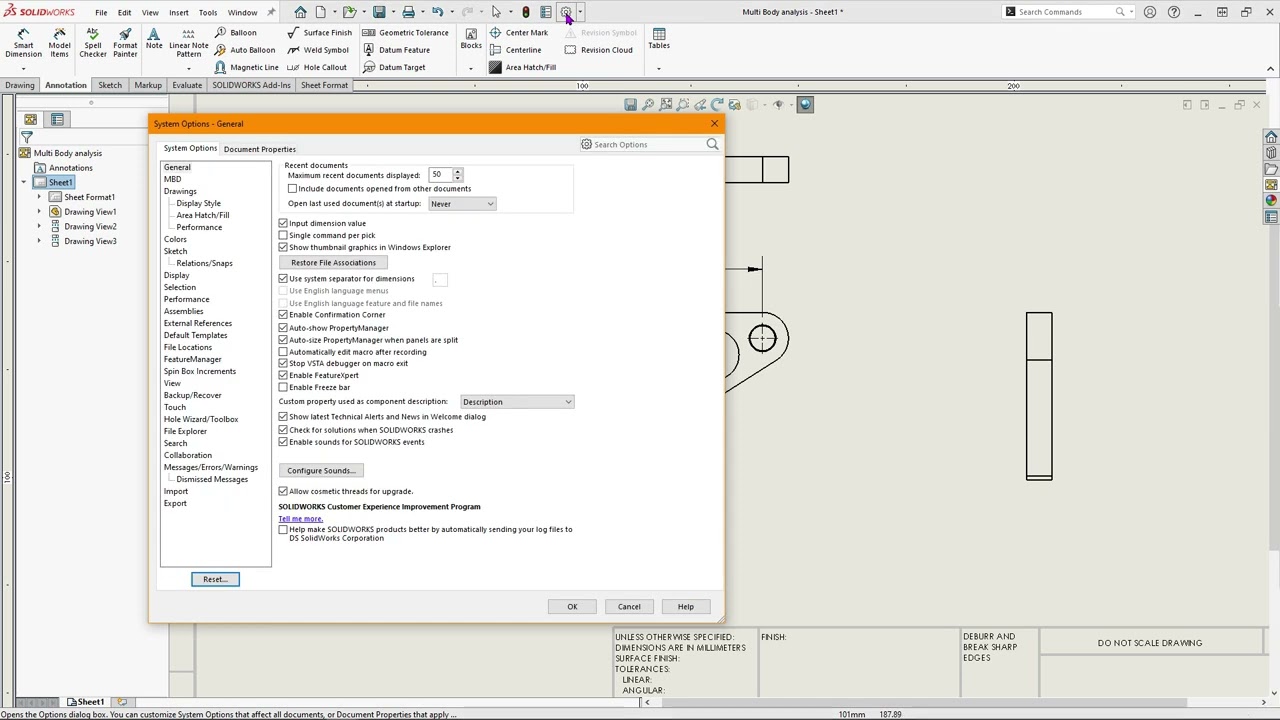Open the File menu
This screenshot has height=720, width=1280.
point(101,12)
